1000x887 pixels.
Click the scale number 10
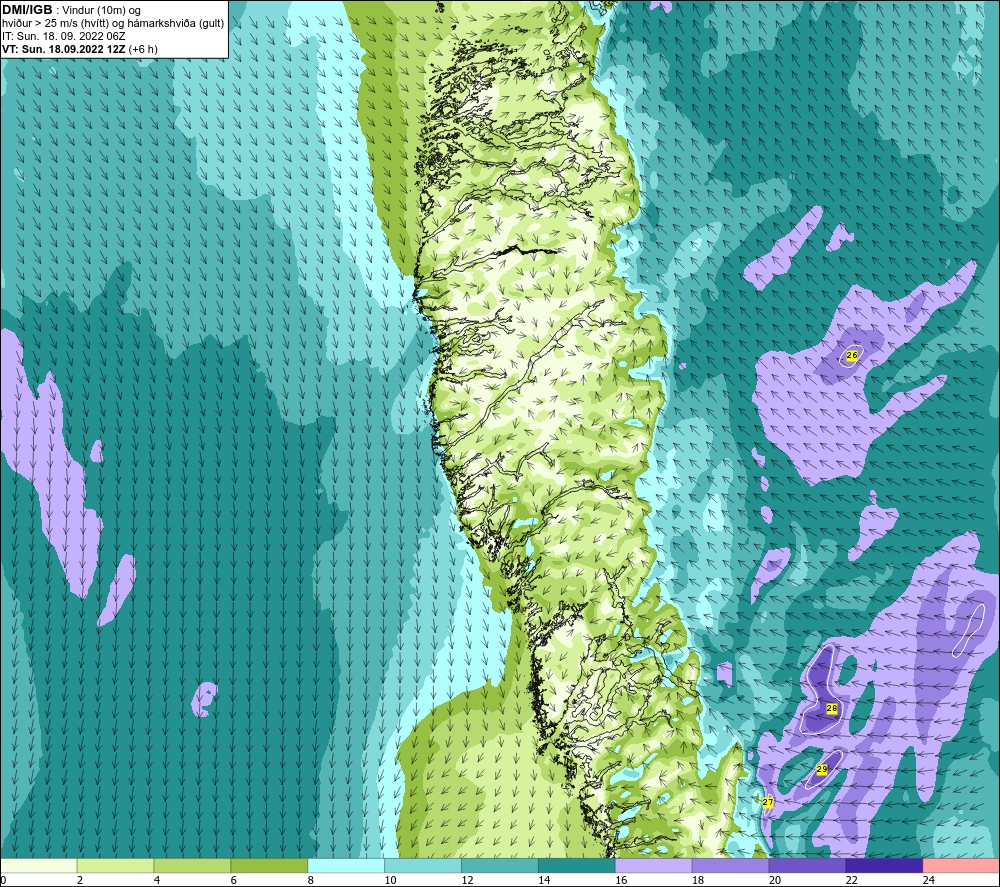tap(390, 880)
